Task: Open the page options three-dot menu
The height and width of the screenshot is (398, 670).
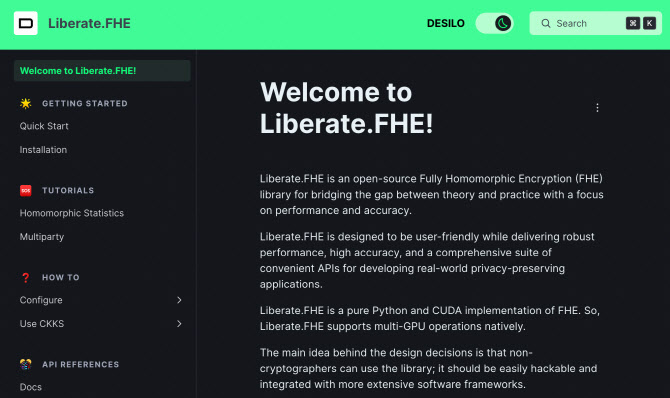Action: (x=597, y=108)
